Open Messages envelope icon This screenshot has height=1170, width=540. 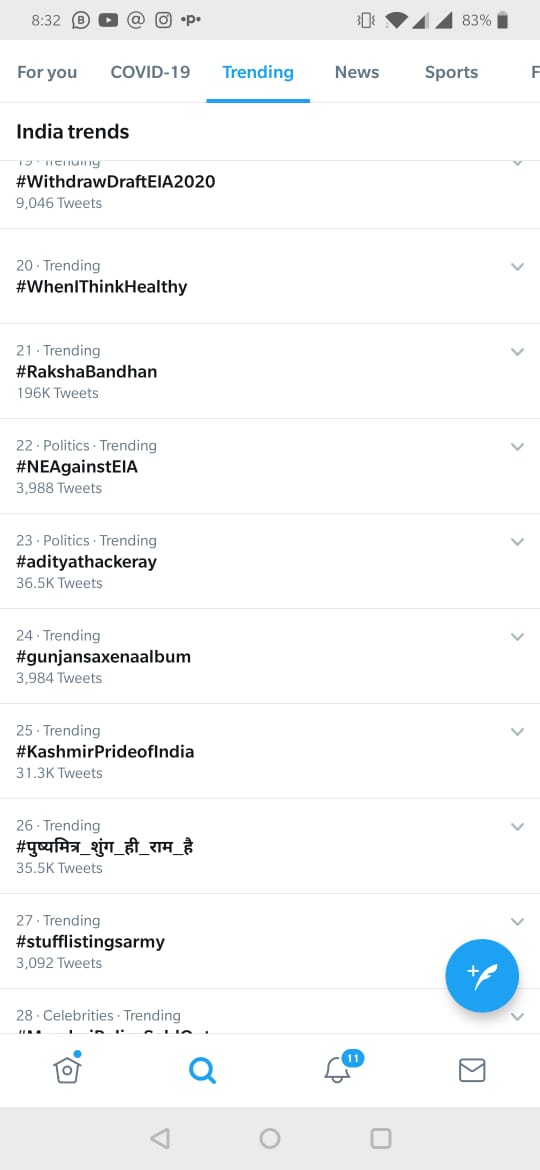(472, 1071)
